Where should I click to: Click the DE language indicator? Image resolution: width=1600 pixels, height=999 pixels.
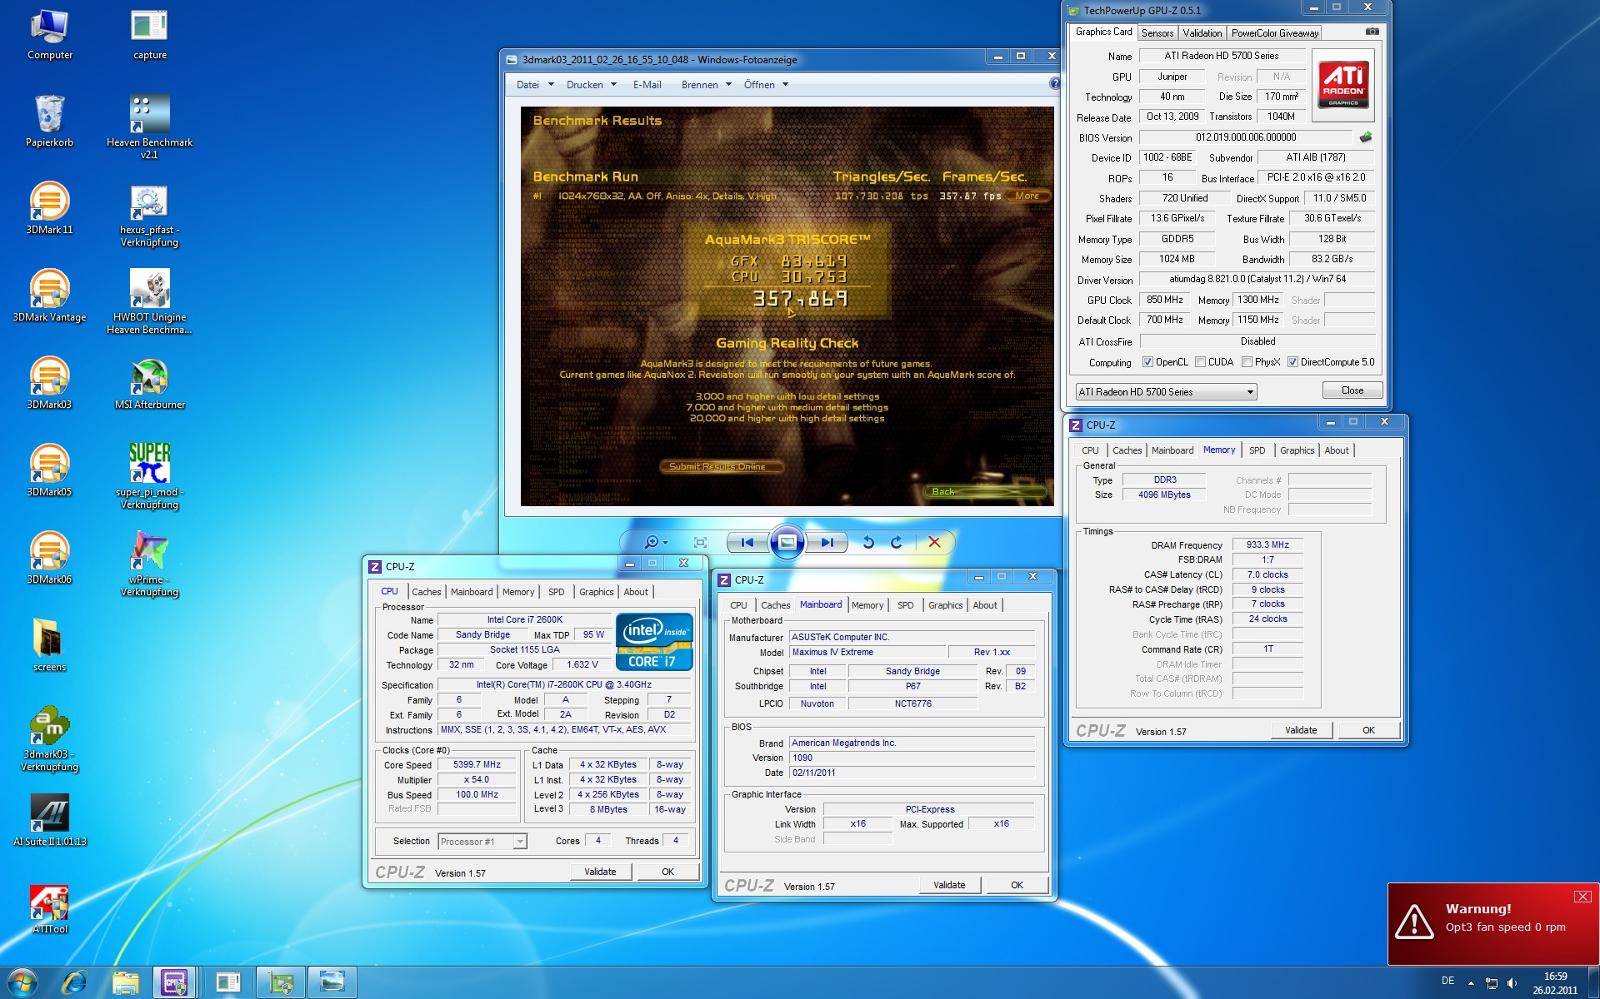tap(1447, 981)
